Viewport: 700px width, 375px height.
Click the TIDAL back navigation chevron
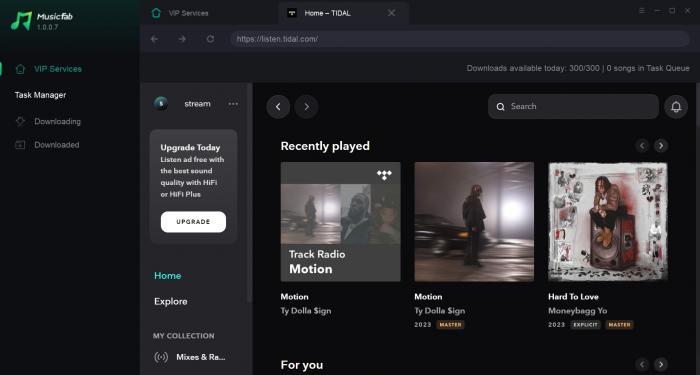click(x=278, y=107)
